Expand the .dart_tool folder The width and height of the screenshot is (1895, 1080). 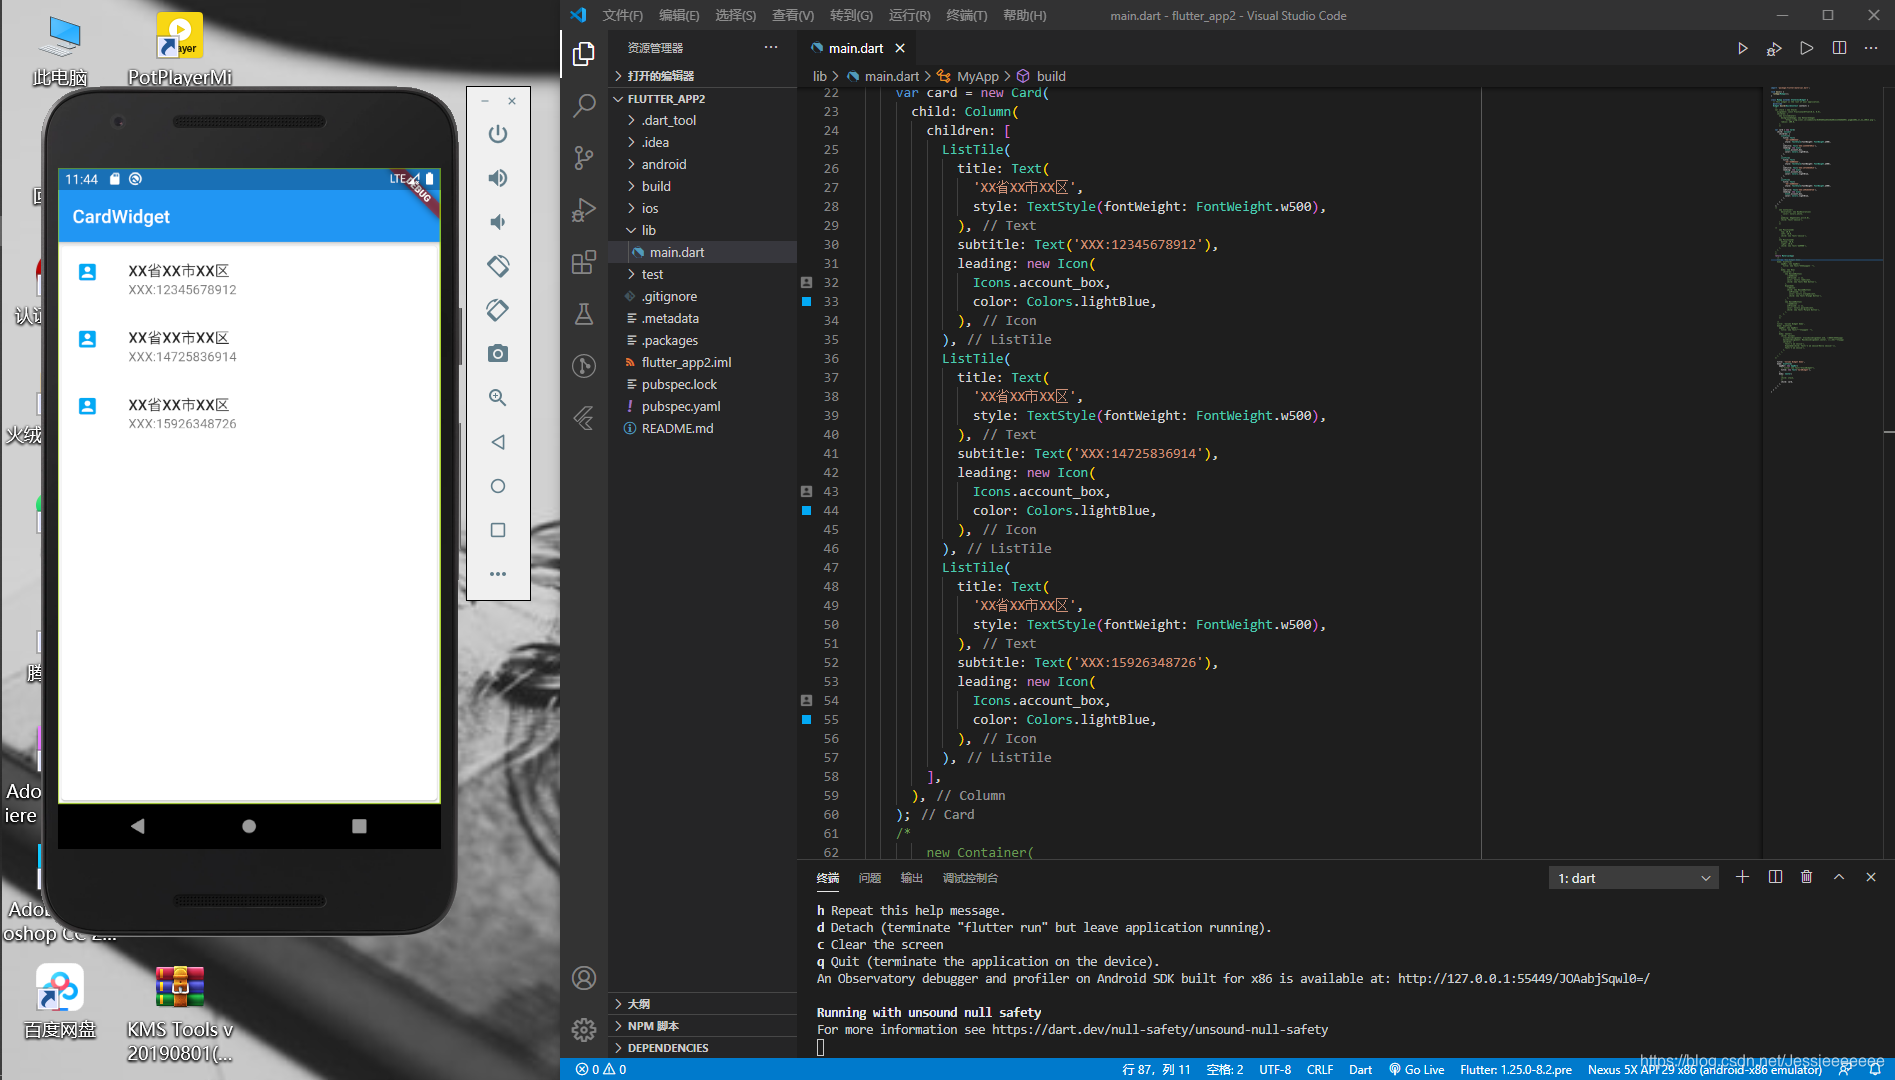pos(703,120)
